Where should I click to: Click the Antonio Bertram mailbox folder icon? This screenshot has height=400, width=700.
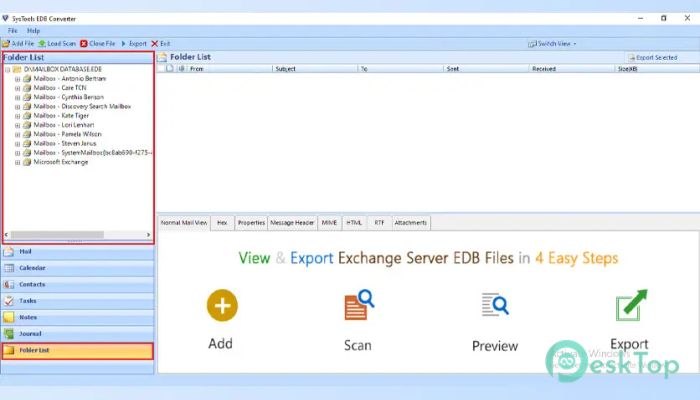(27, 79)
